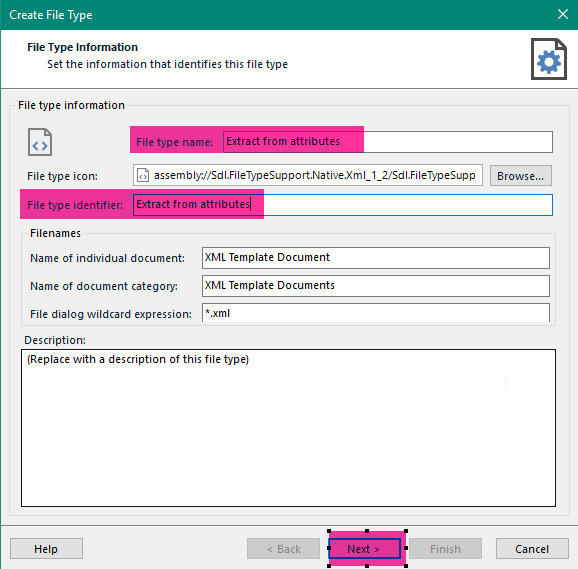Click the Finish button
Image resolution: width=578 pixels, height=569 pixels.
(x=445, y=549)
